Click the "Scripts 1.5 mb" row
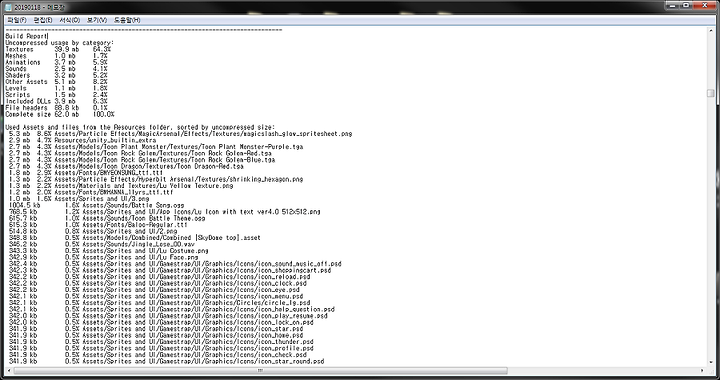The width and height of the screenshot is (720, 380). [x=56, y=95]
